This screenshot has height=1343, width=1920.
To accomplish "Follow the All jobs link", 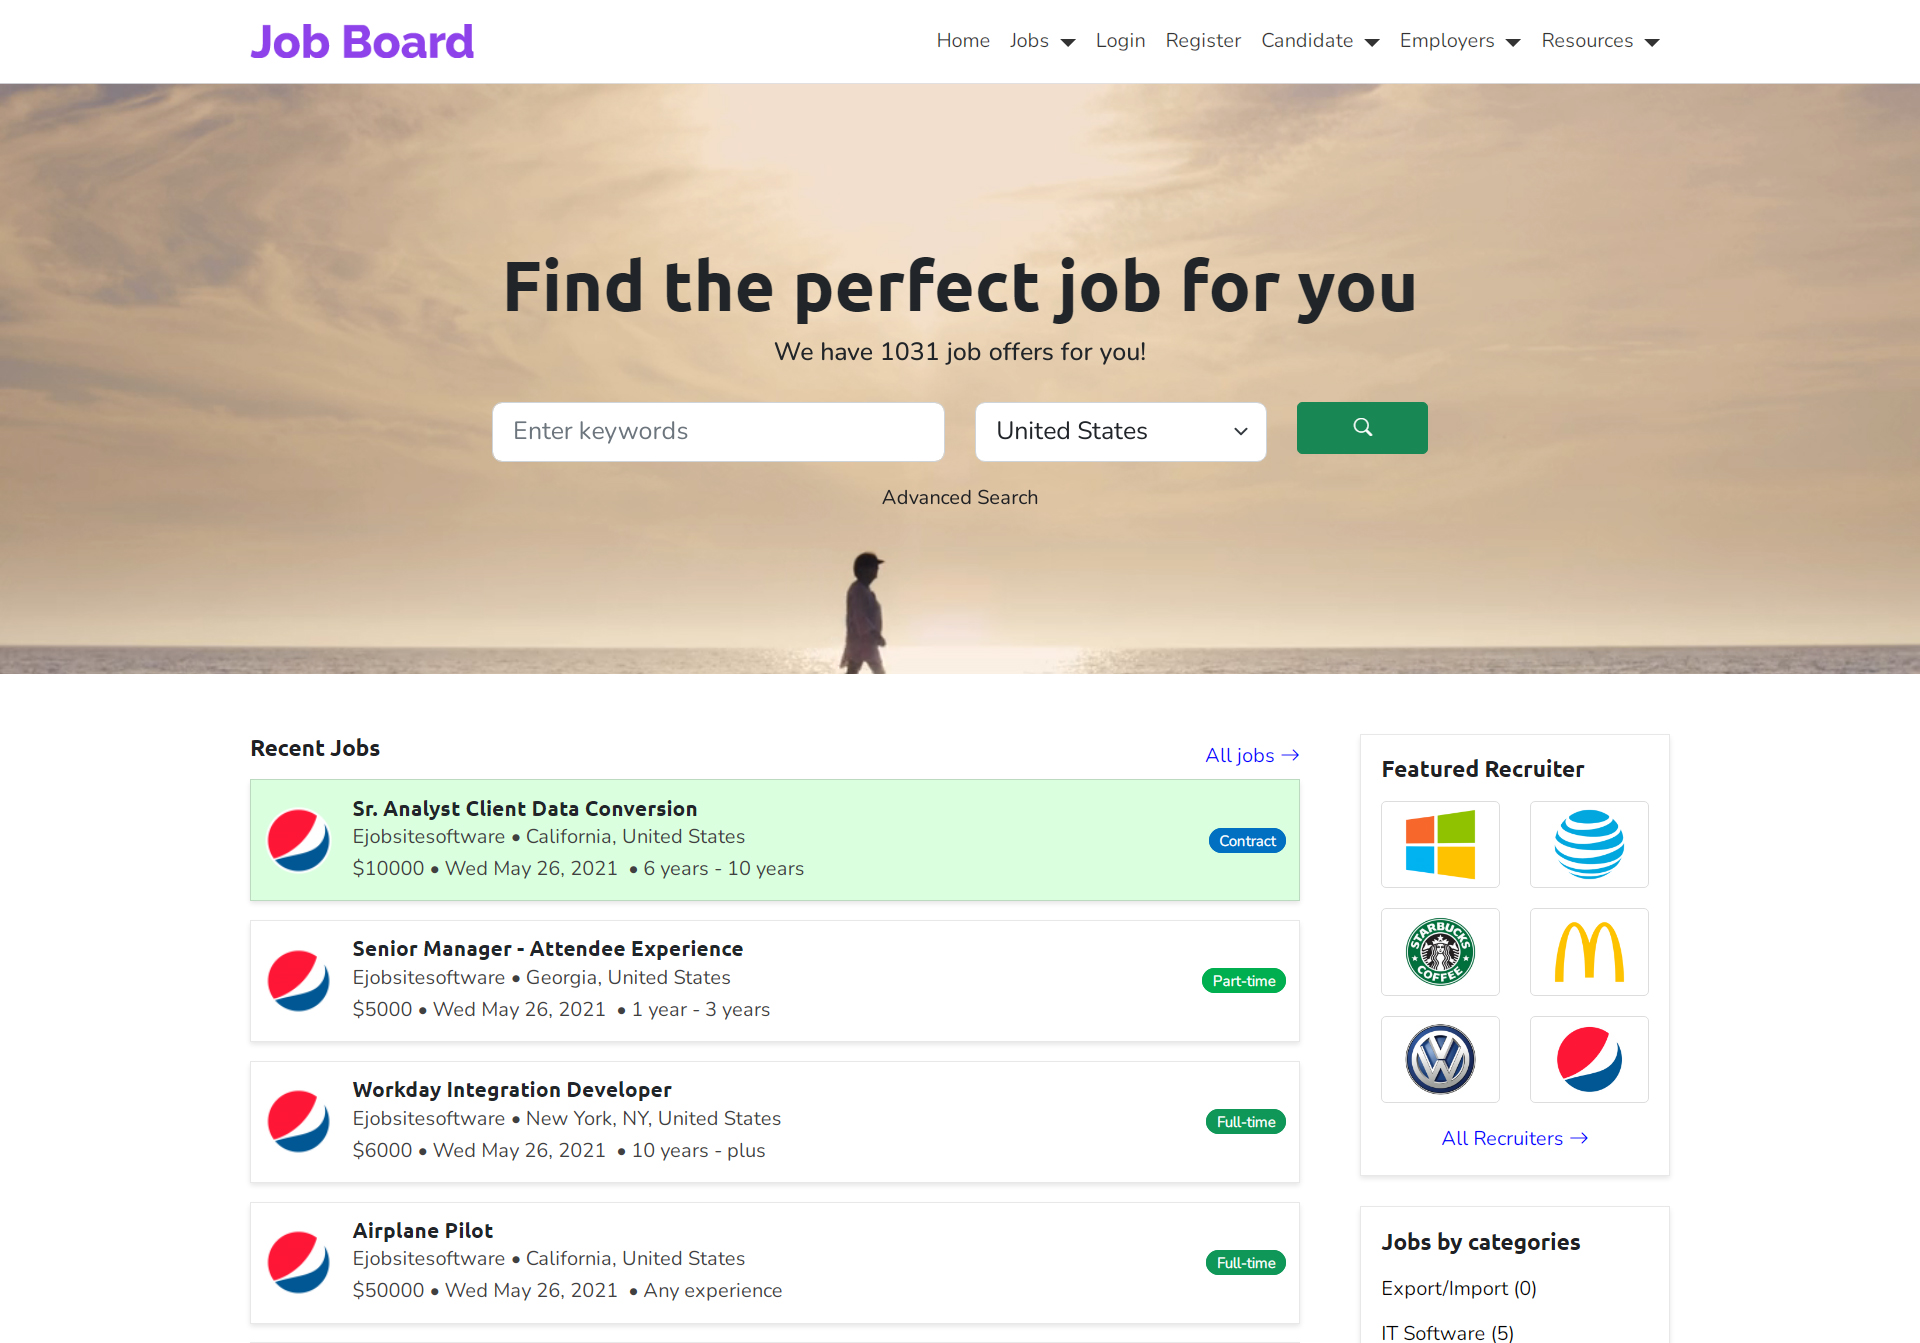I will tap(1252, 755).
